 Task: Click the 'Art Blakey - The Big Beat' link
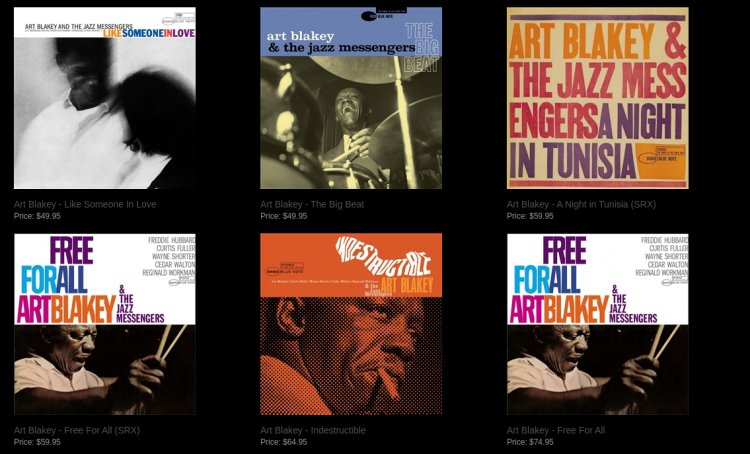[312, 204]
